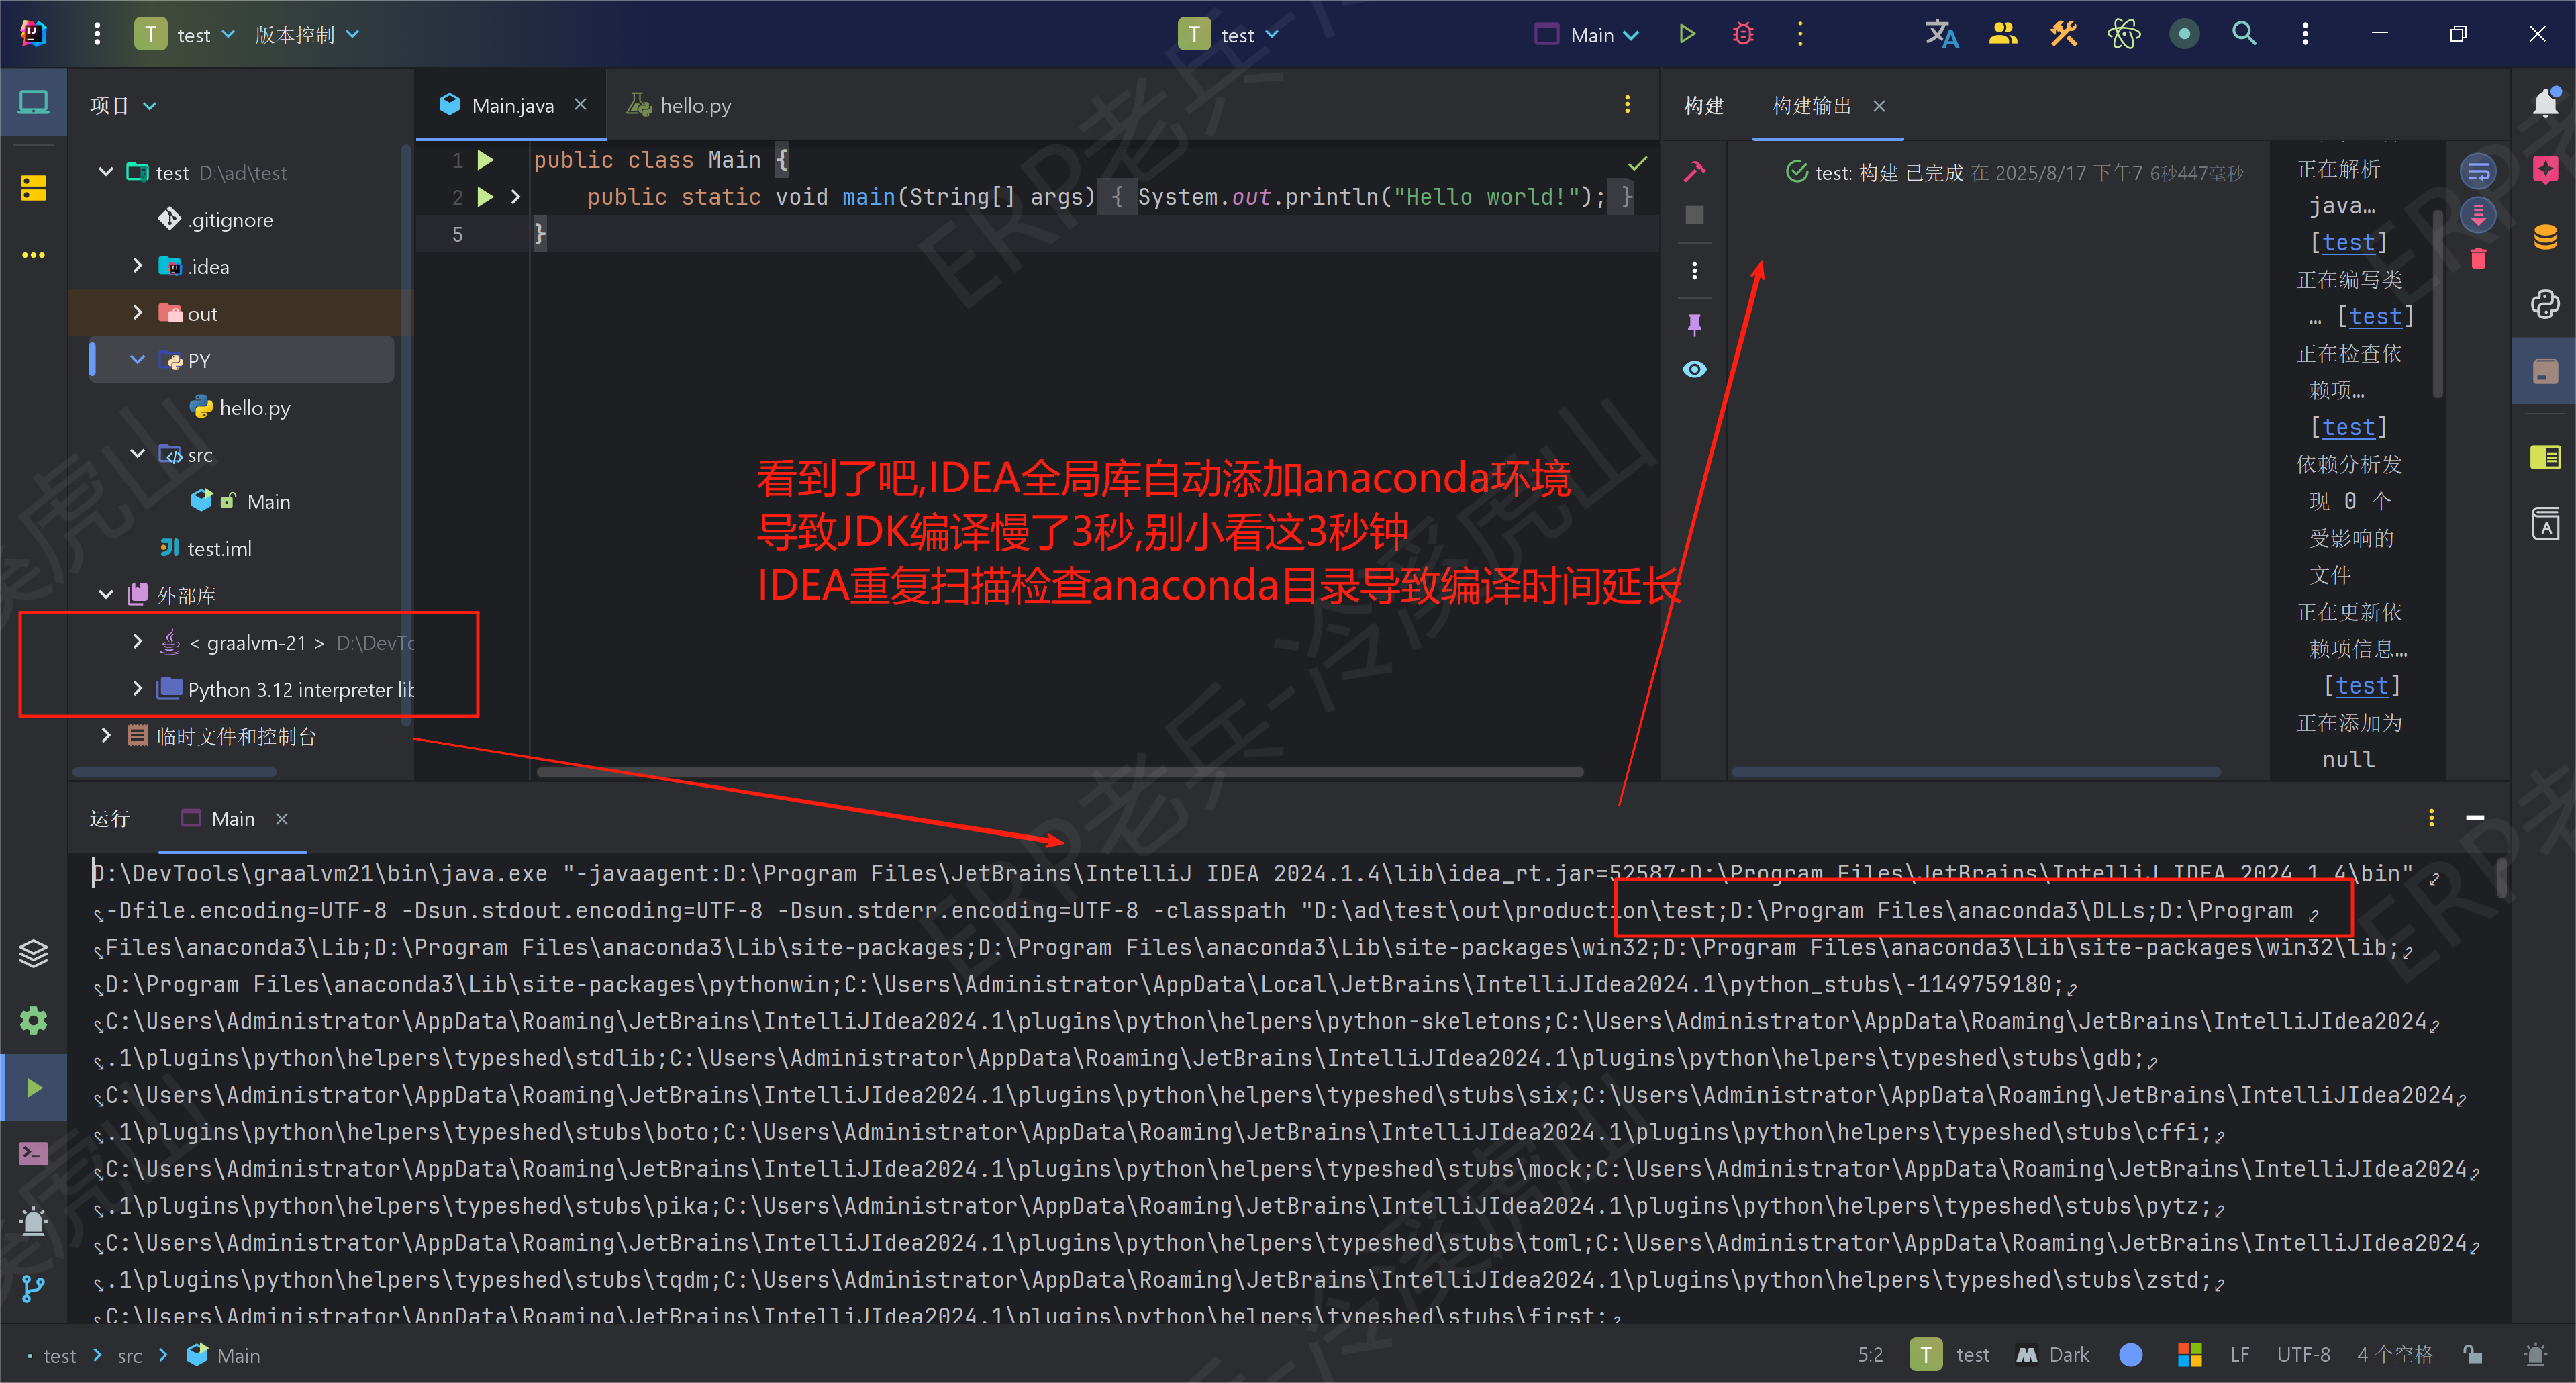Expand Python 3.12 interpreter library node

click(137, 689)
